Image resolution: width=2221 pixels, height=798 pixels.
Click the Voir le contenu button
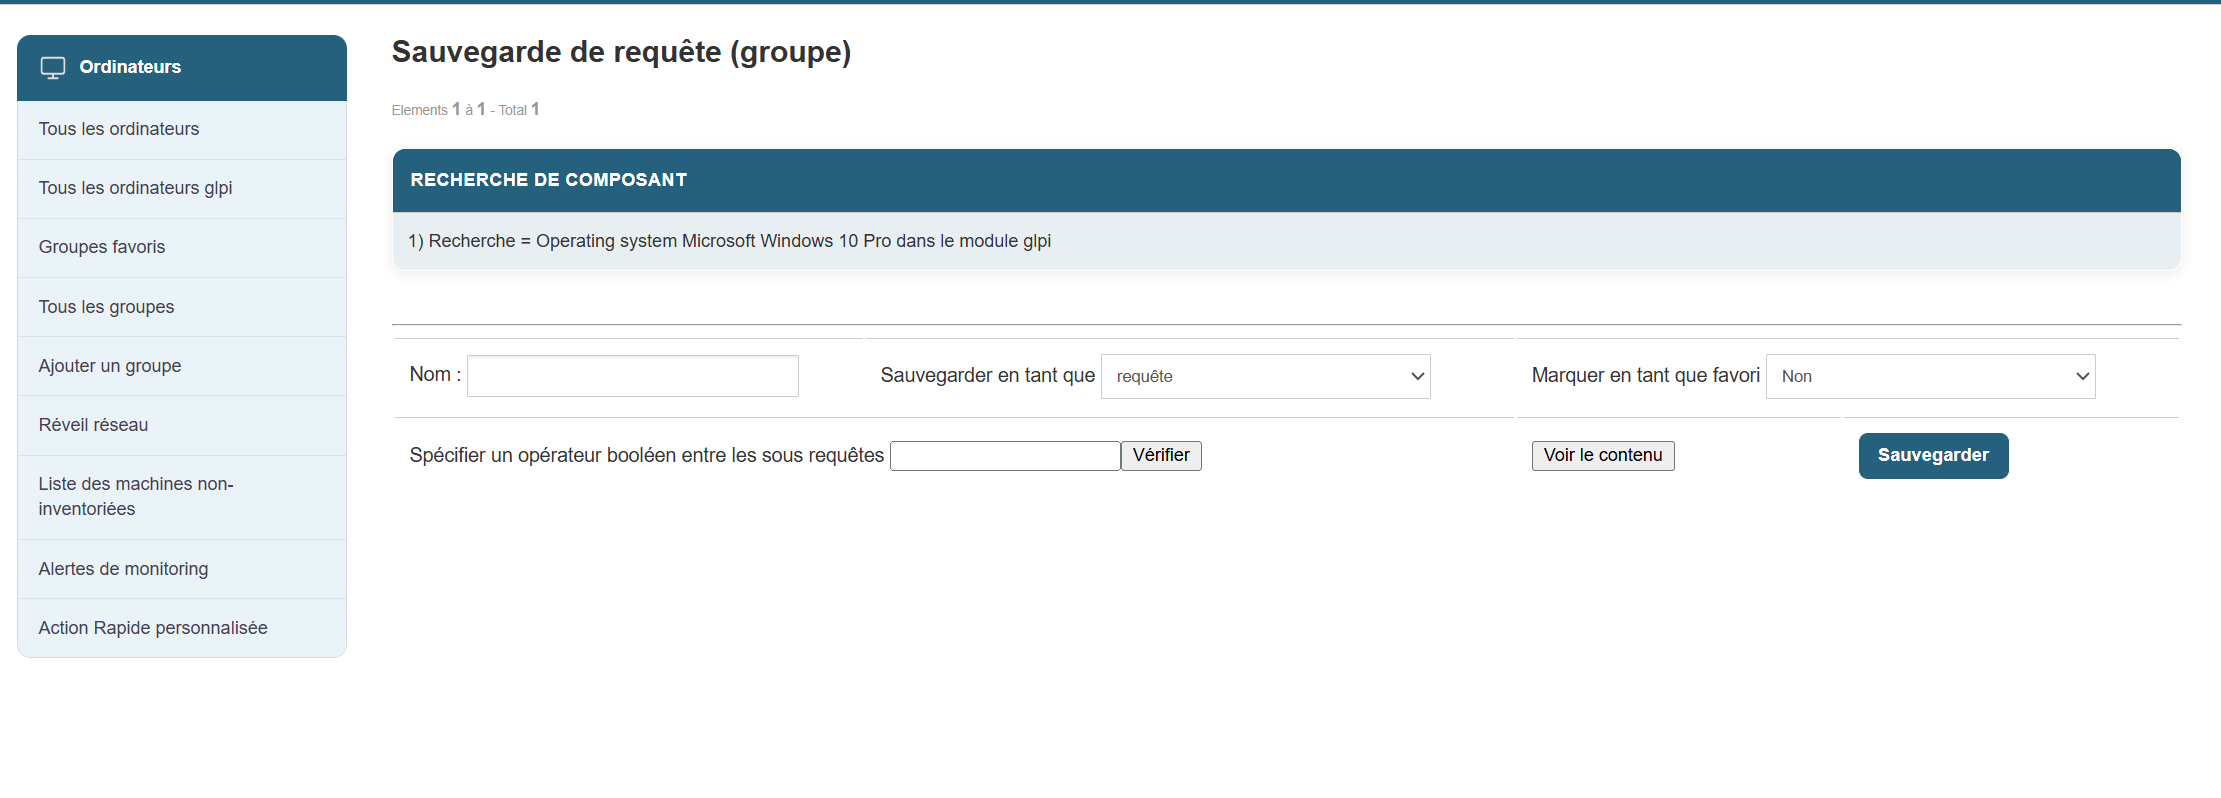(1602, 456)
